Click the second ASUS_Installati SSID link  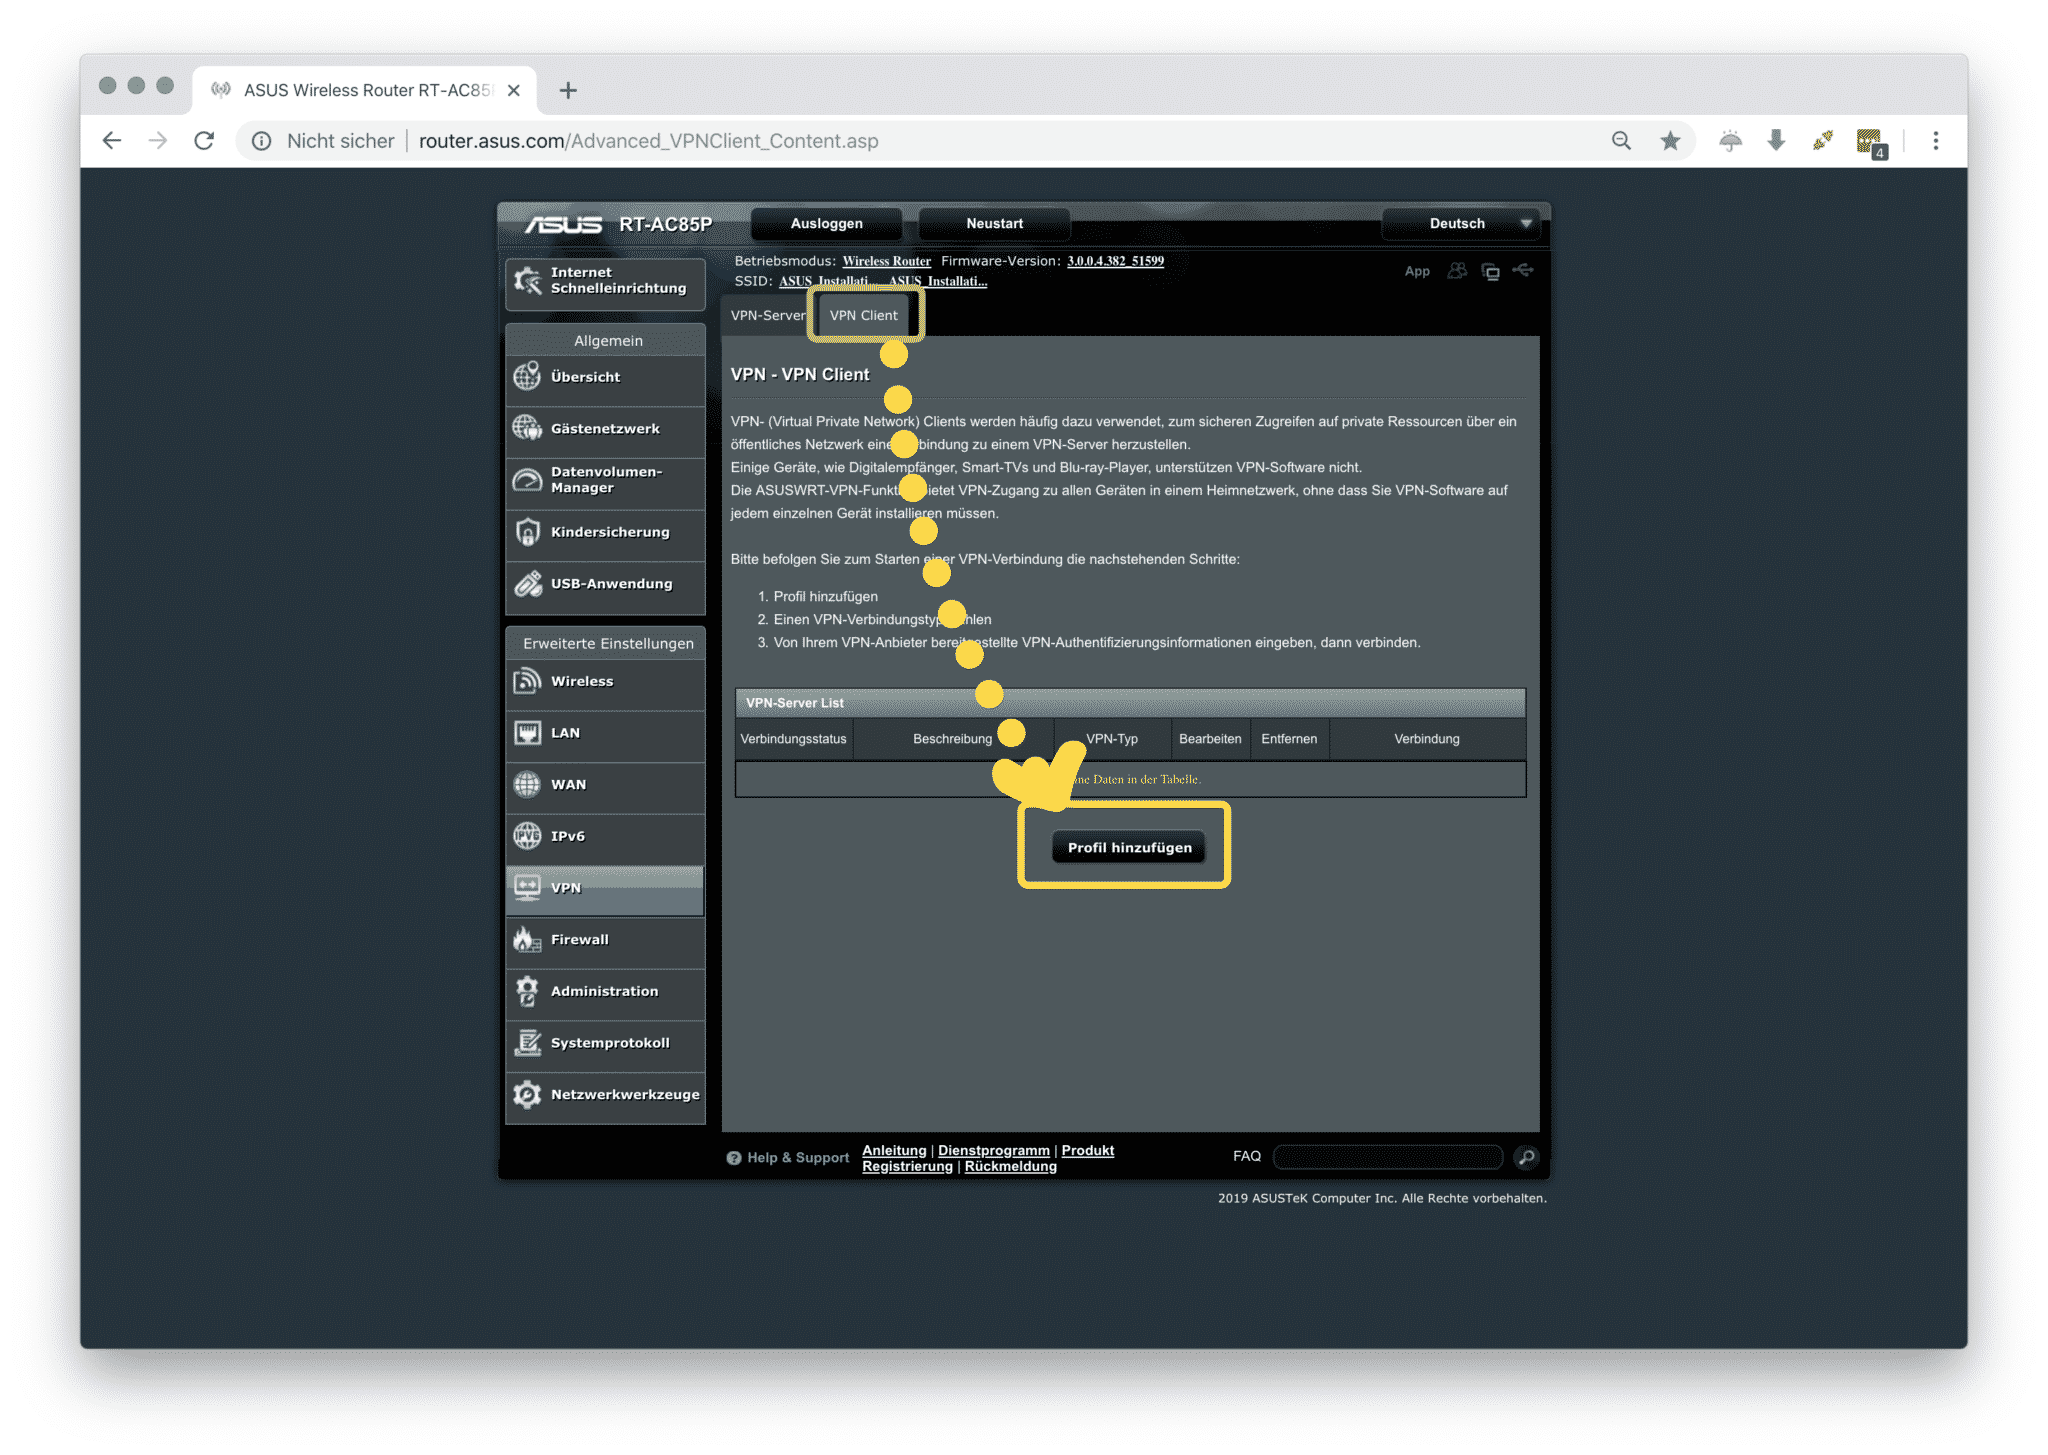click(x=938, y=281)
